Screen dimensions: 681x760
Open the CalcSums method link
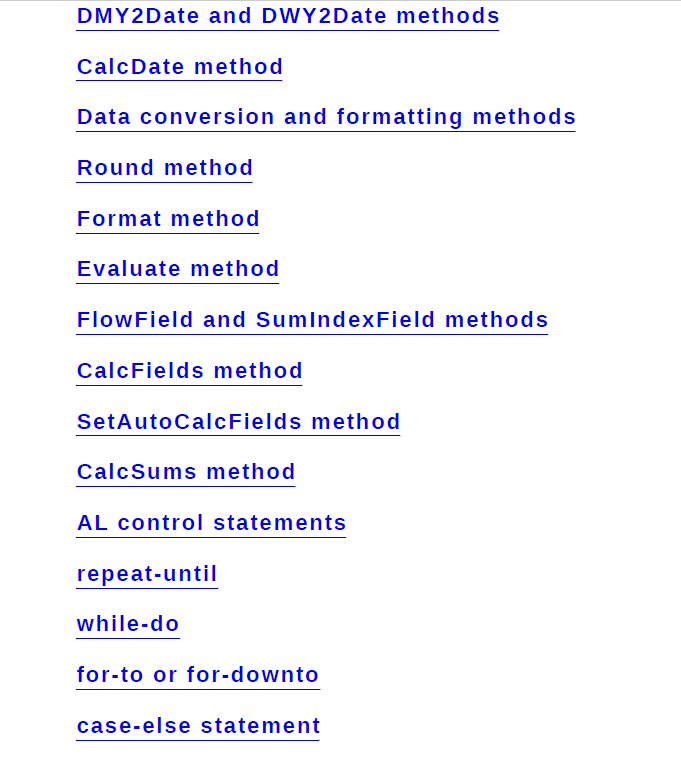coord(186,472)
